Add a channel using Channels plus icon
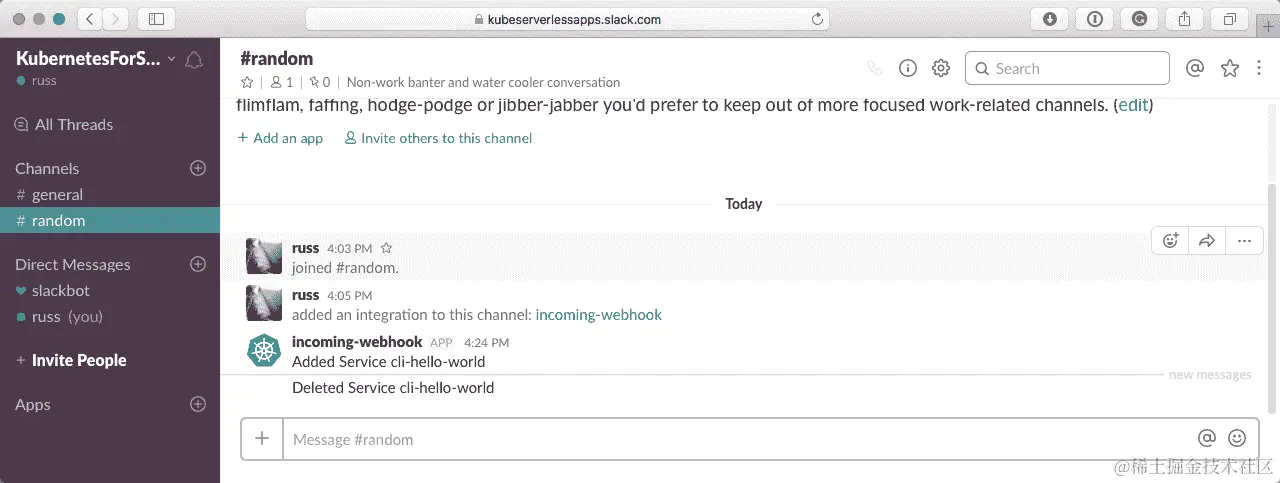The image size is (1280, 483). click(198, 168)
